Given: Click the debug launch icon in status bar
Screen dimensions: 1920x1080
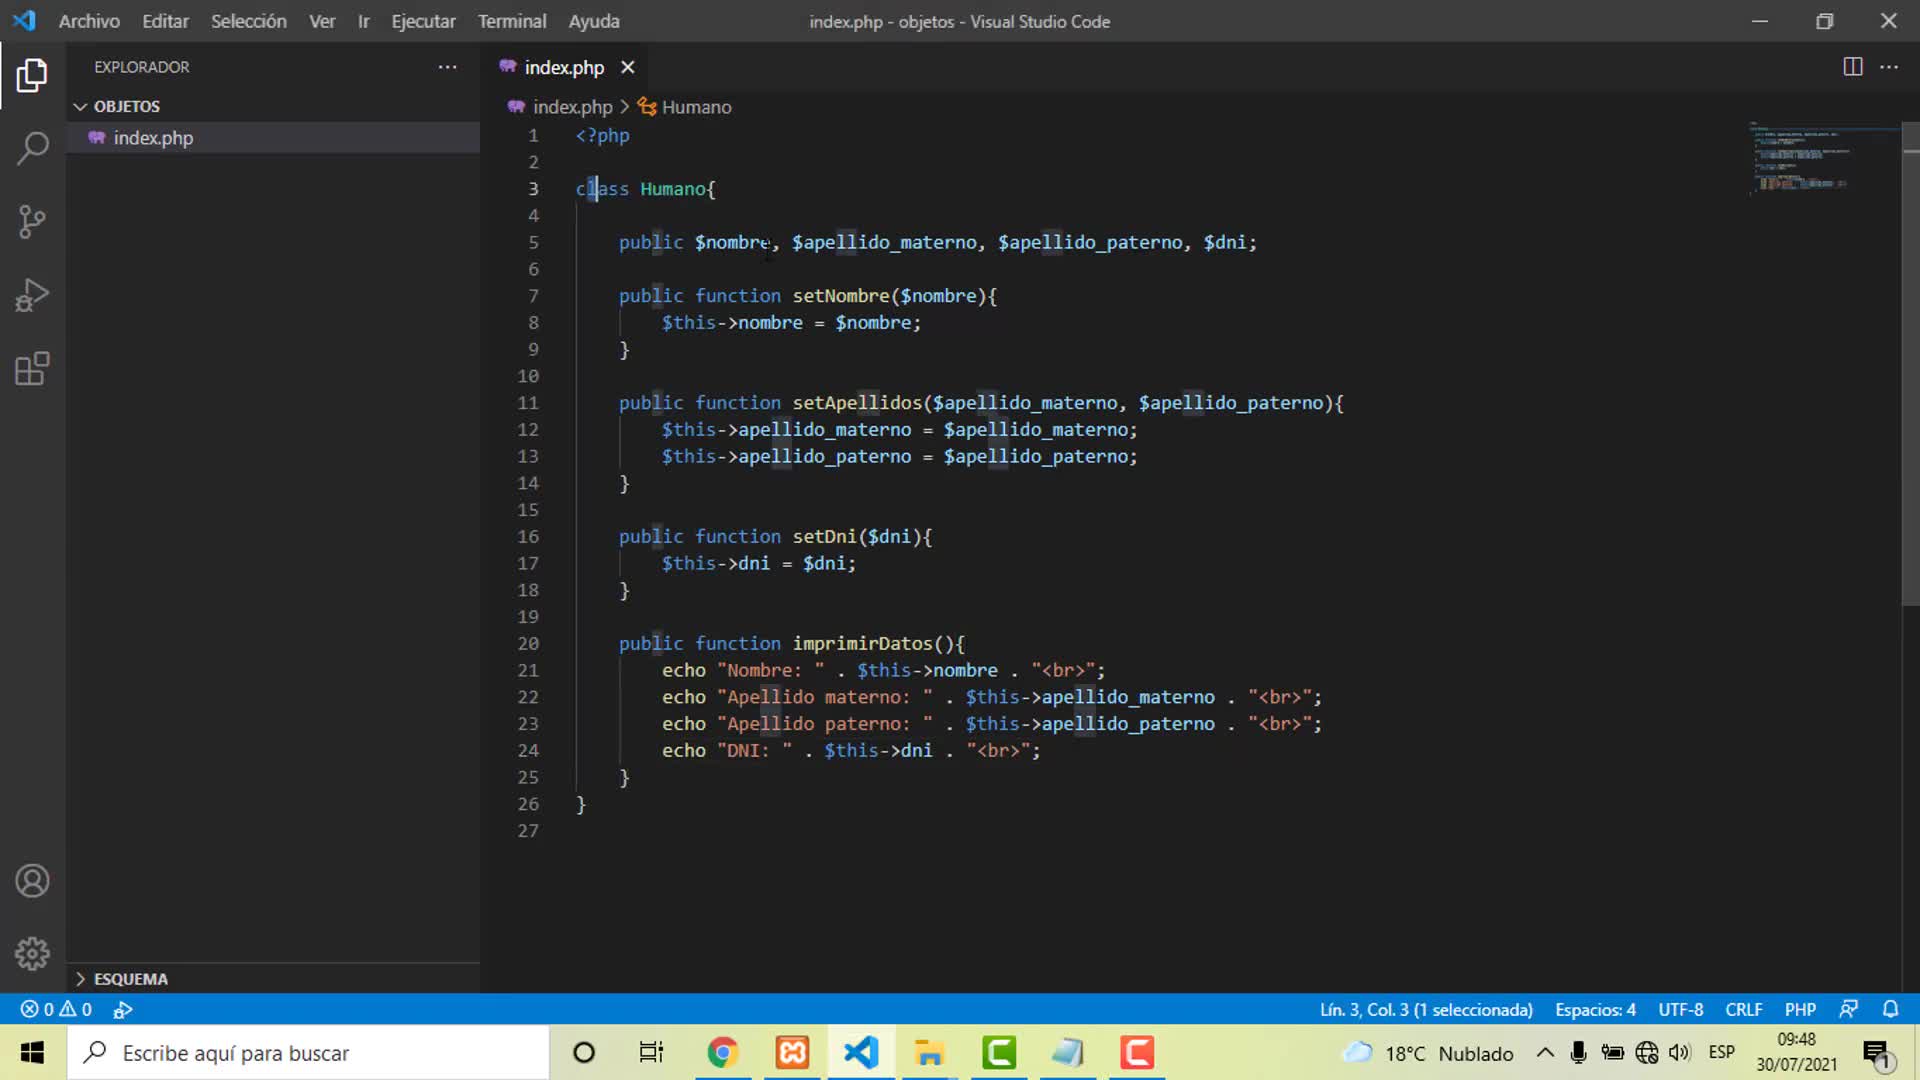Looking at the screenshot, I should (123, 1009).
